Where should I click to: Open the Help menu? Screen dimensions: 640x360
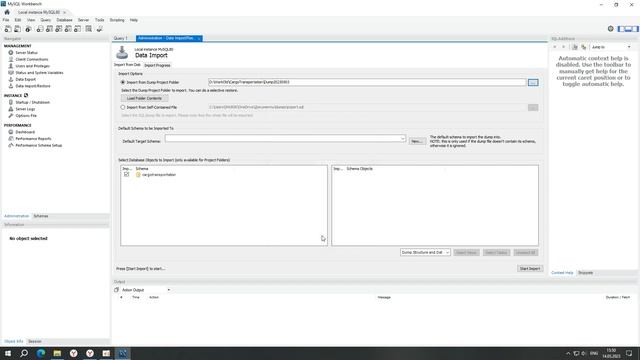pos(134,20)
